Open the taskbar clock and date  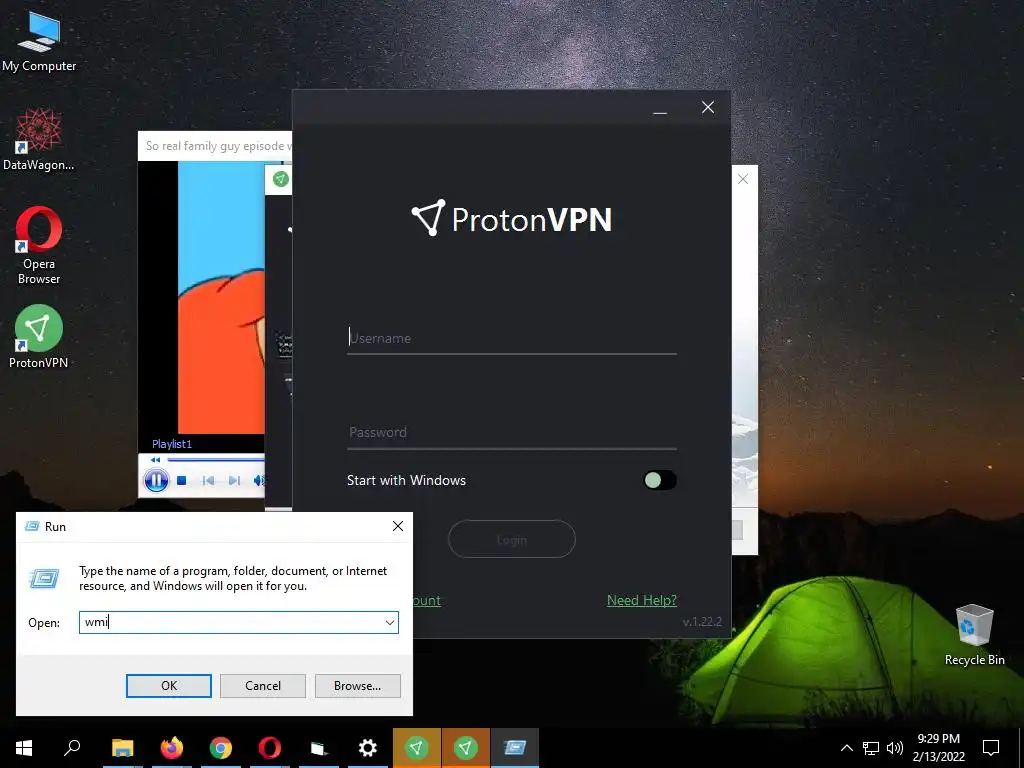coord(938,748)
